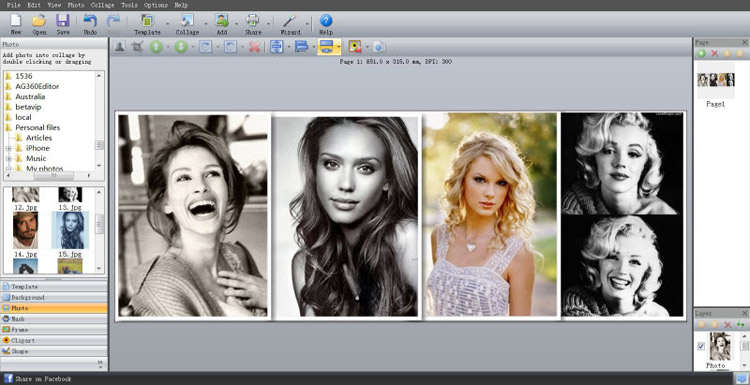The height and width of the screenshot is (385, 750).
Task: Click the remove photo picture icon
Action: tap(354, 46)
